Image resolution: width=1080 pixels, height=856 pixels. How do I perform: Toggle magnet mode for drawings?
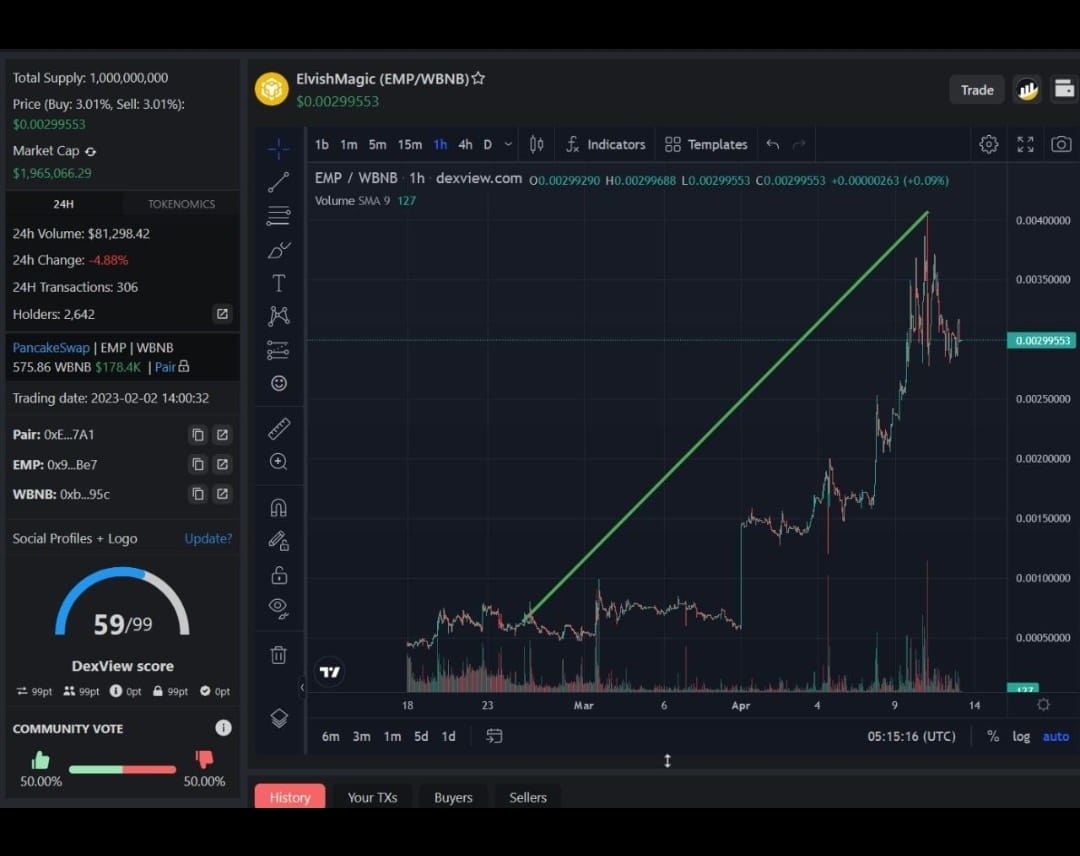278,508
